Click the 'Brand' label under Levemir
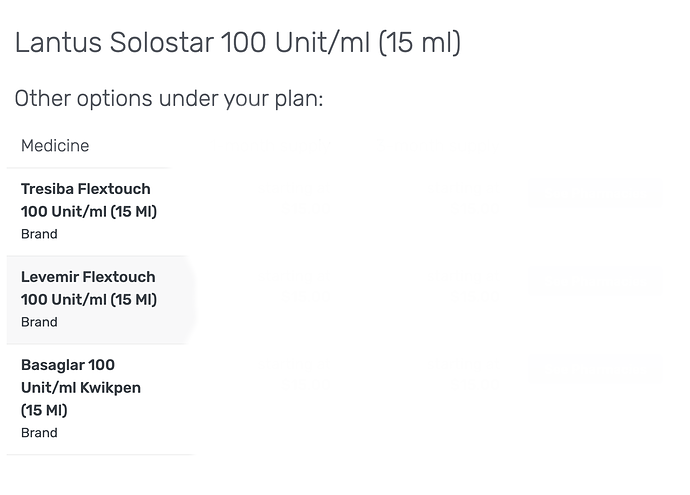The image size is (690, 495). pyautogui.click(x=39, y=322)
